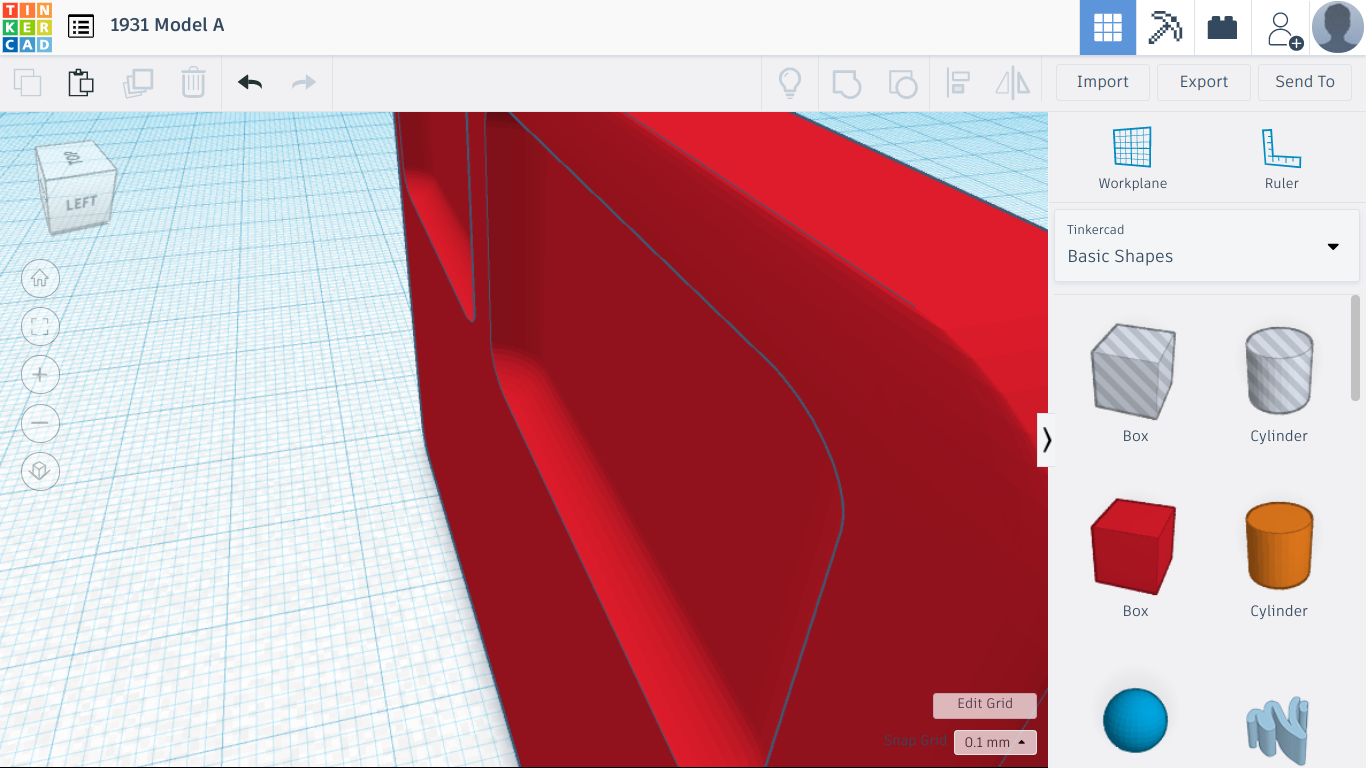This screenshot has width=1366, height=768.
Task: Open the Align tool
Action: [958, 83]
